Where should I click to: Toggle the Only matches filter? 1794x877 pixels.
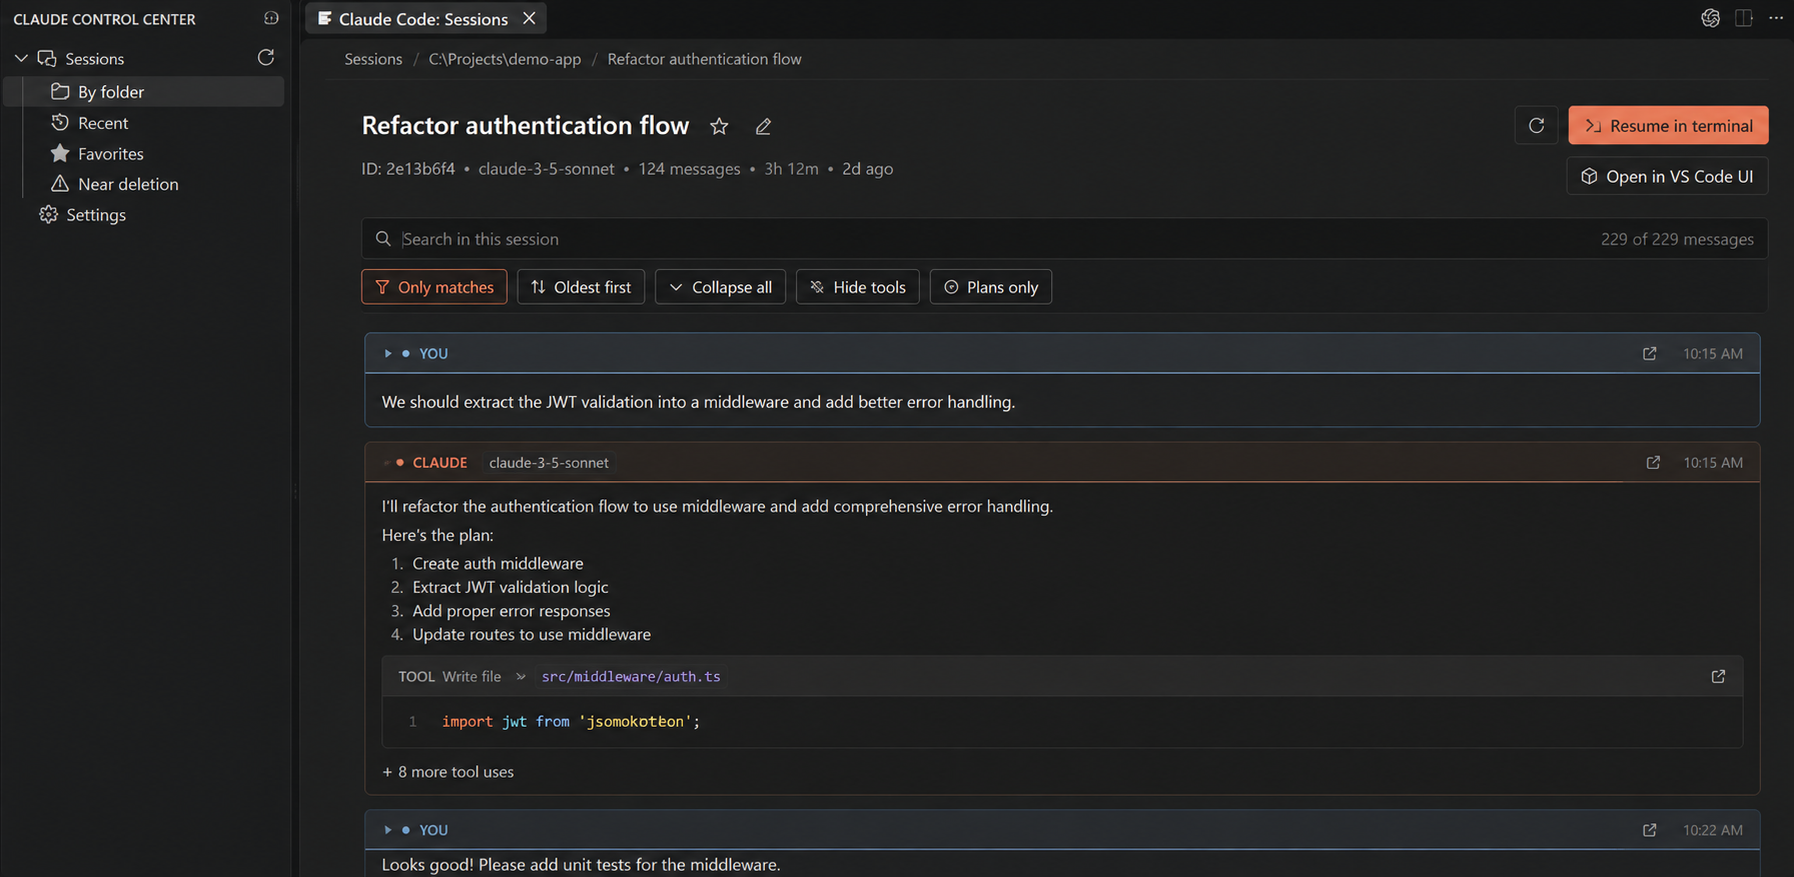click(434, 287)
